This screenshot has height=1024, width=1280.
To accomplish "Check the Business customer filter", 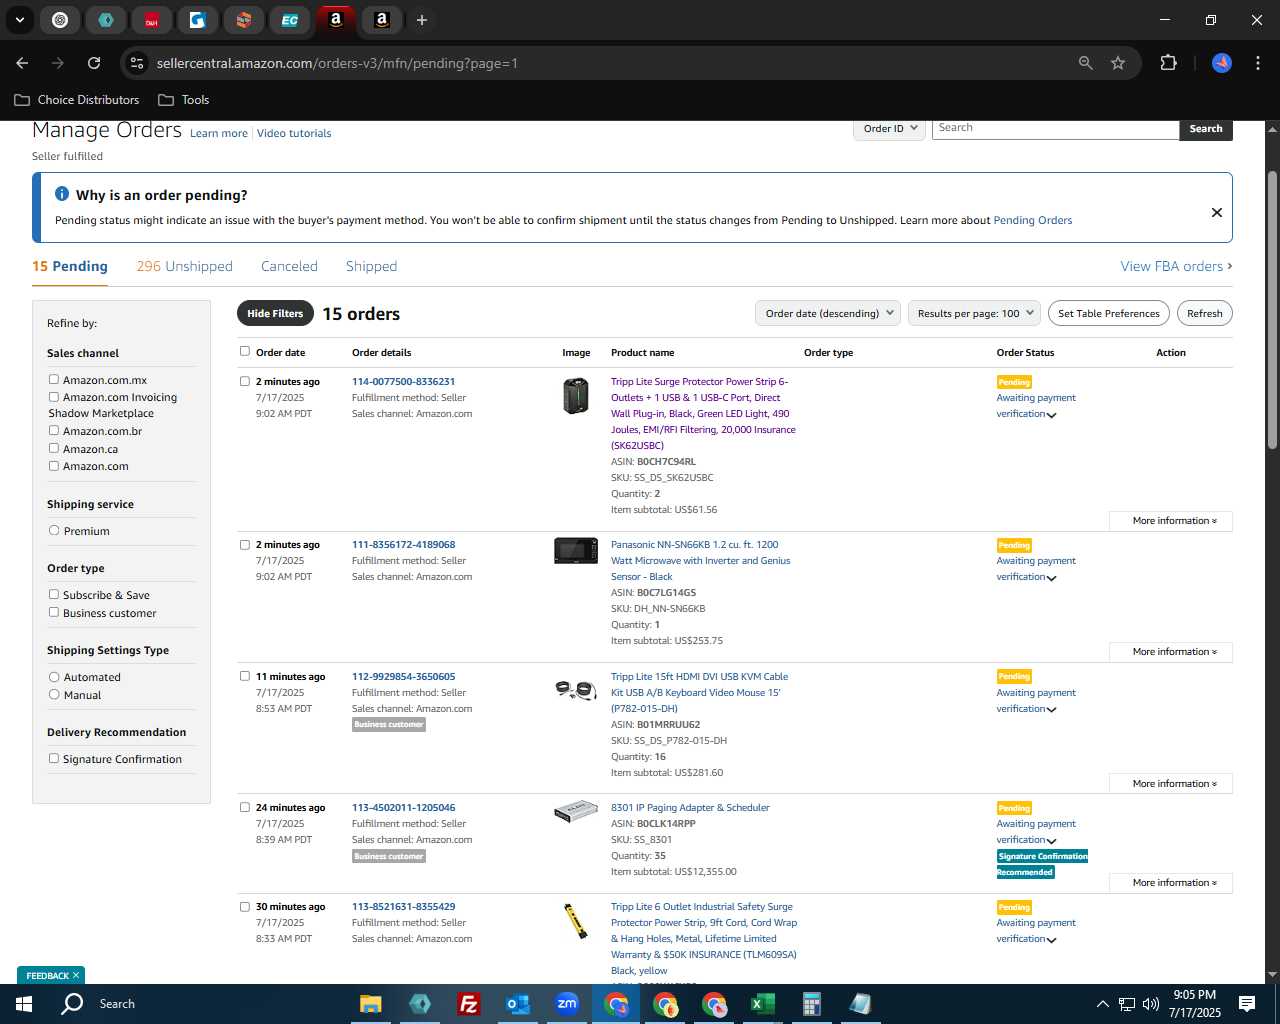I will coord(54,612).
